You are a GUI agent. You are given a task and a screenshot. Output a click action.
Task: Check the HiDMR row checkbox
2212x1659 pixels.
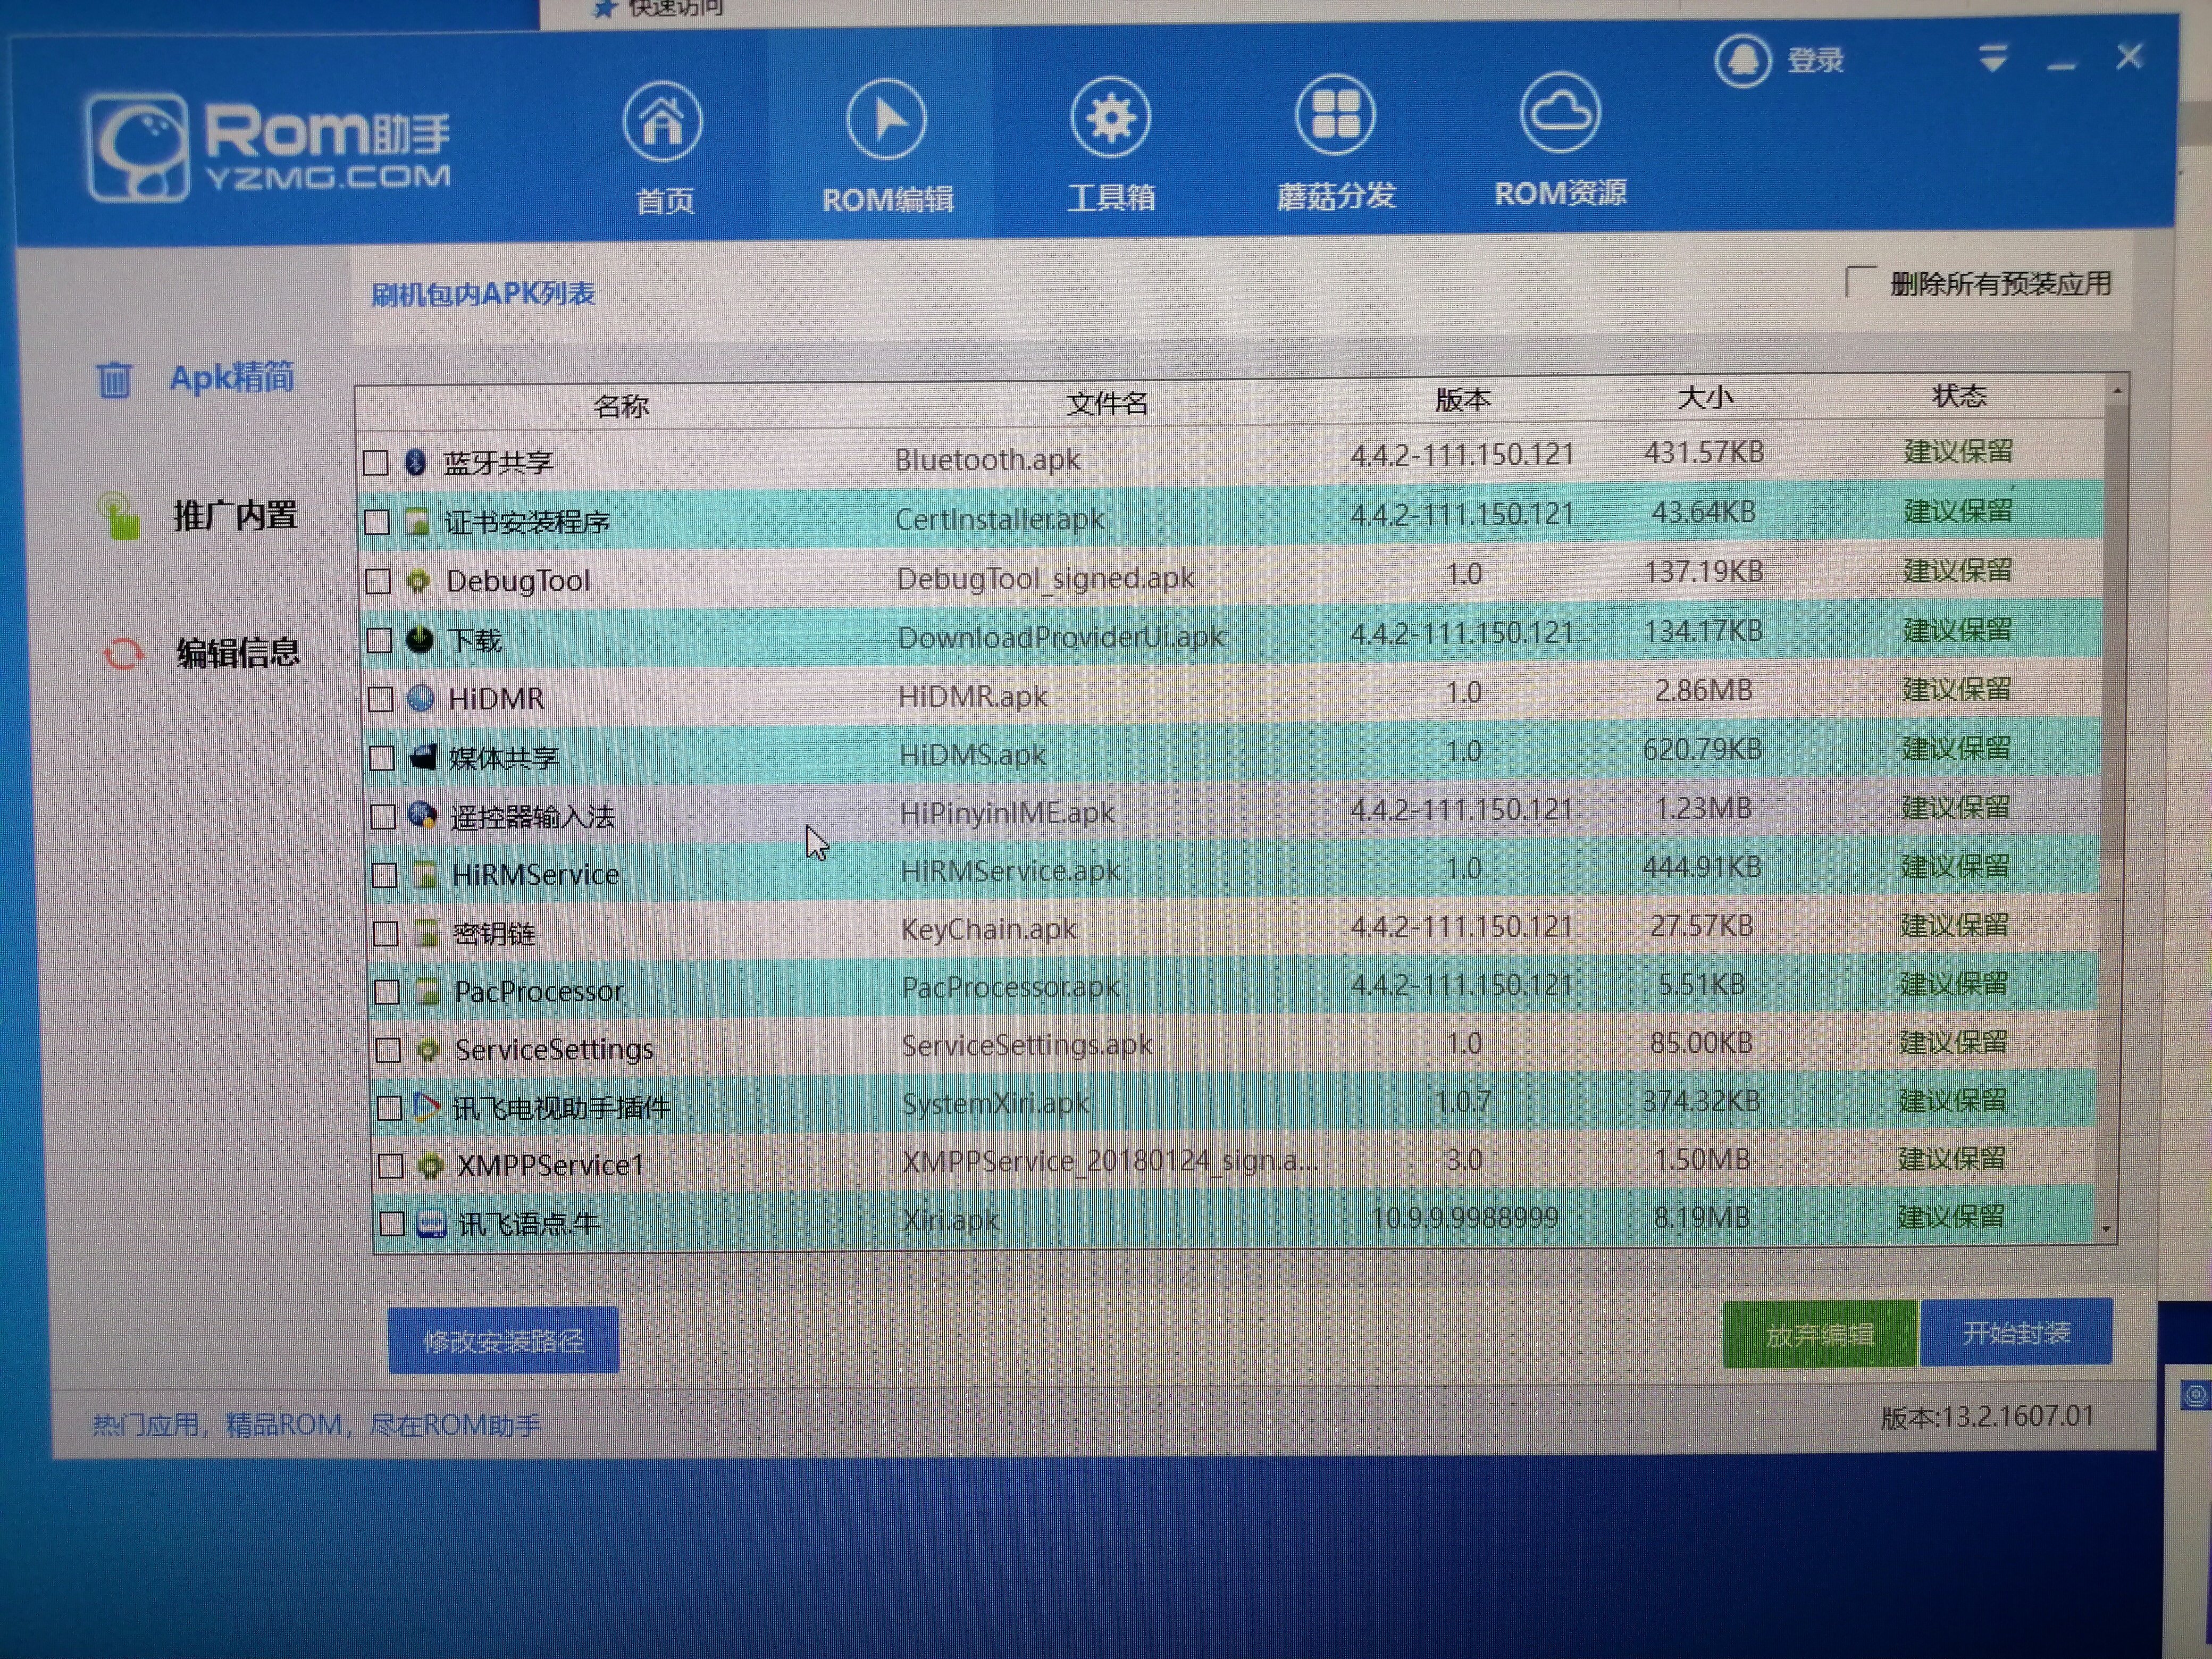(380, 699)
